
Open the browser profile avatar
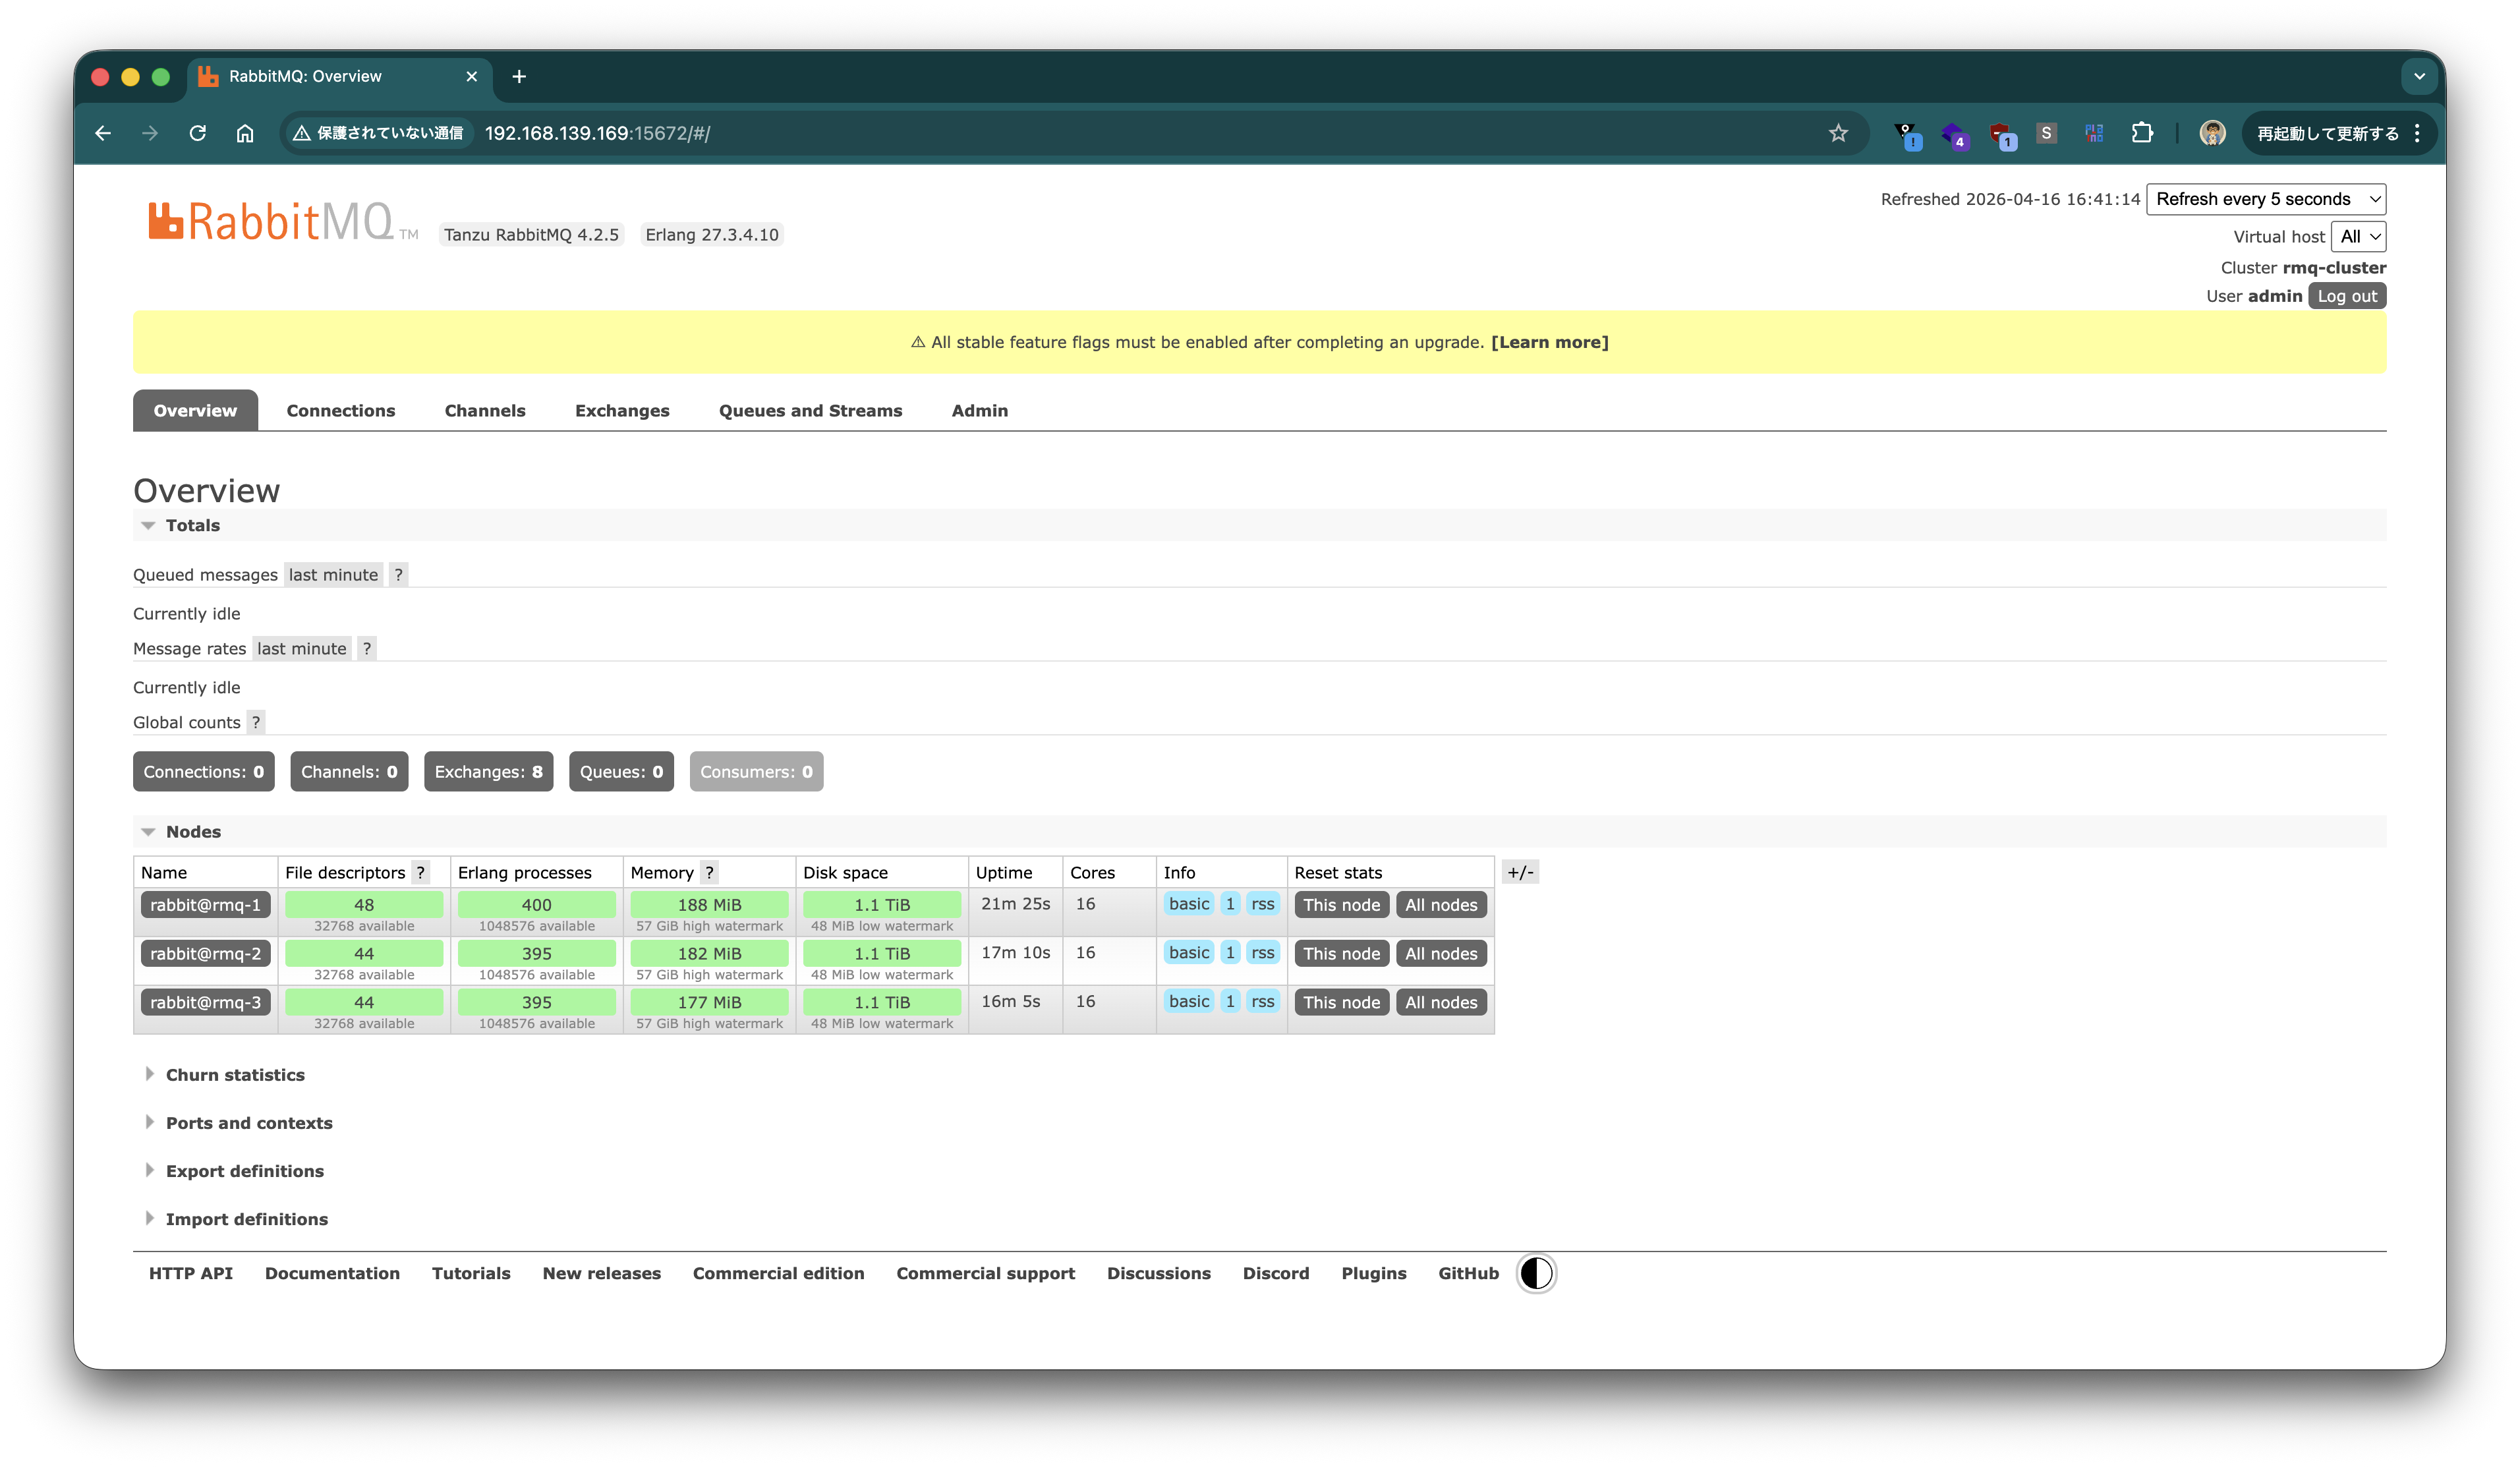(x=2212, y=133)
